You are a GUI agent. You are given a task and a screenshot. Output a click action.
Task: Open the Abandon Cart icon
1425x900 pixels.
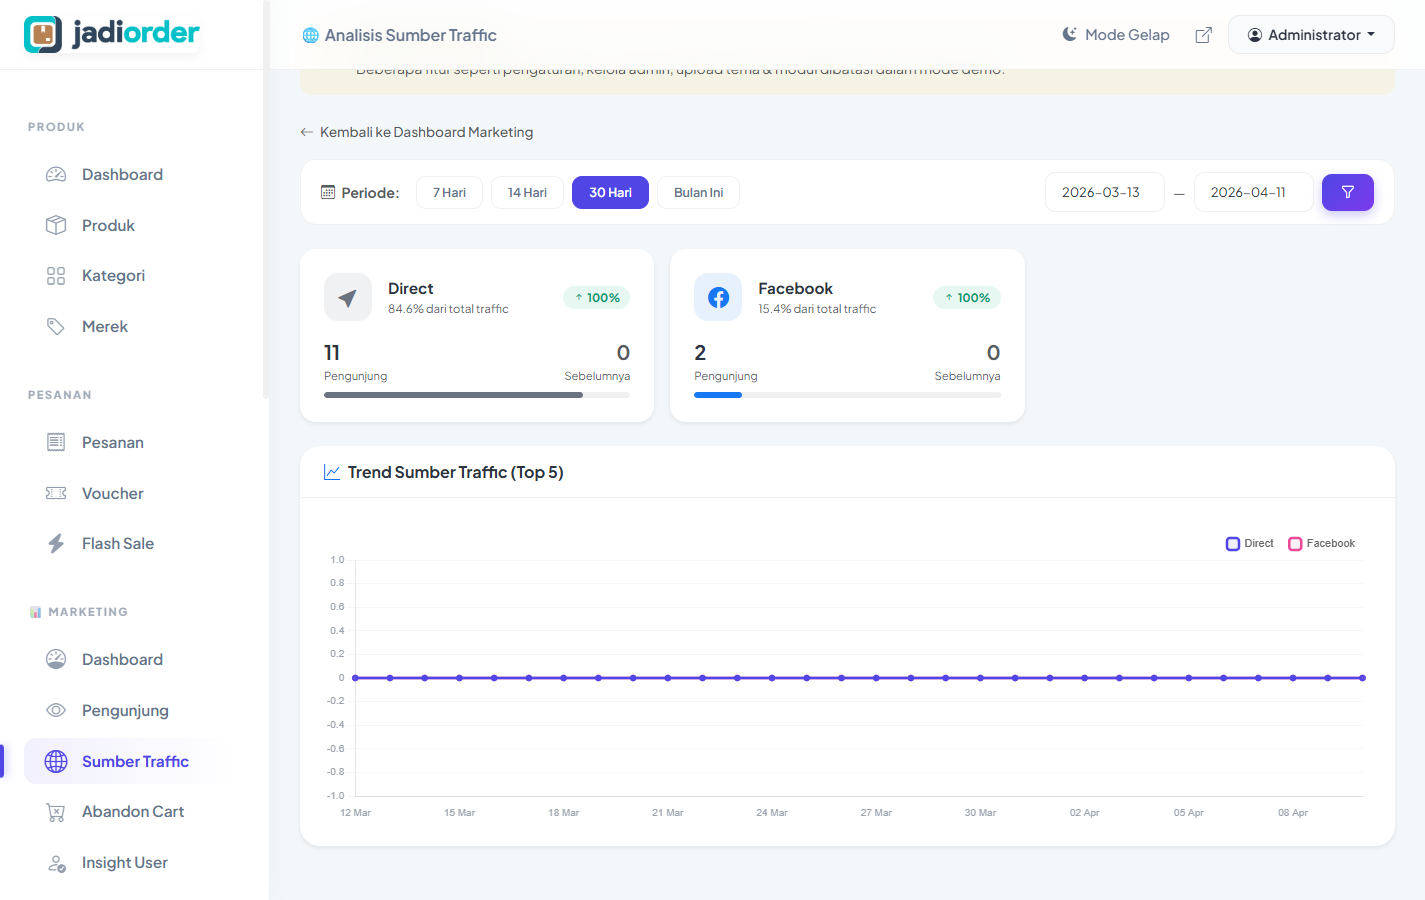tap(57, 811)
